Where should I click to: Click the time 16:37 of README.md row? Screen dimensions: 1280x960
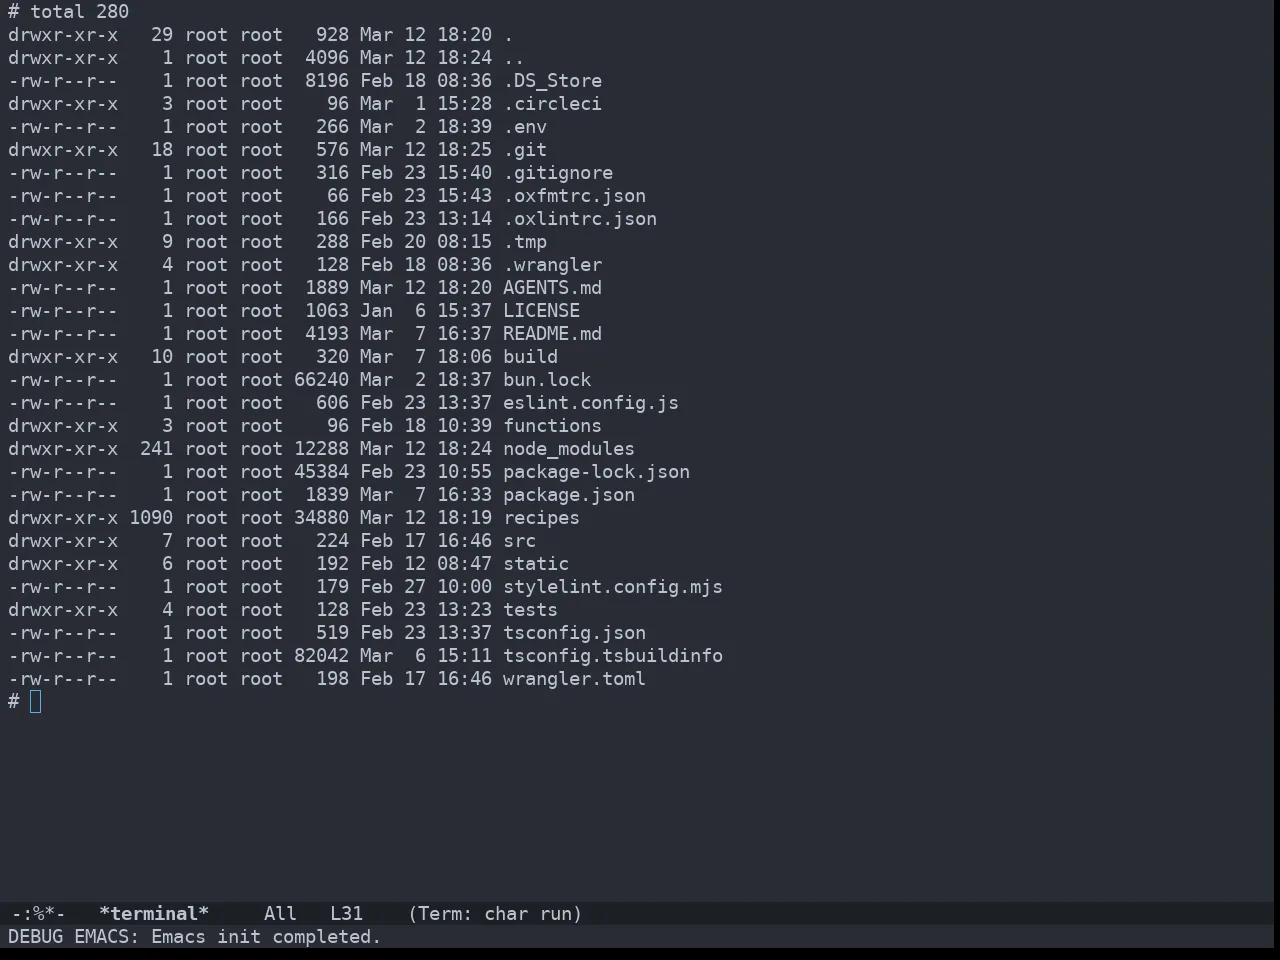pyautogui.click(x=464, y=334)
